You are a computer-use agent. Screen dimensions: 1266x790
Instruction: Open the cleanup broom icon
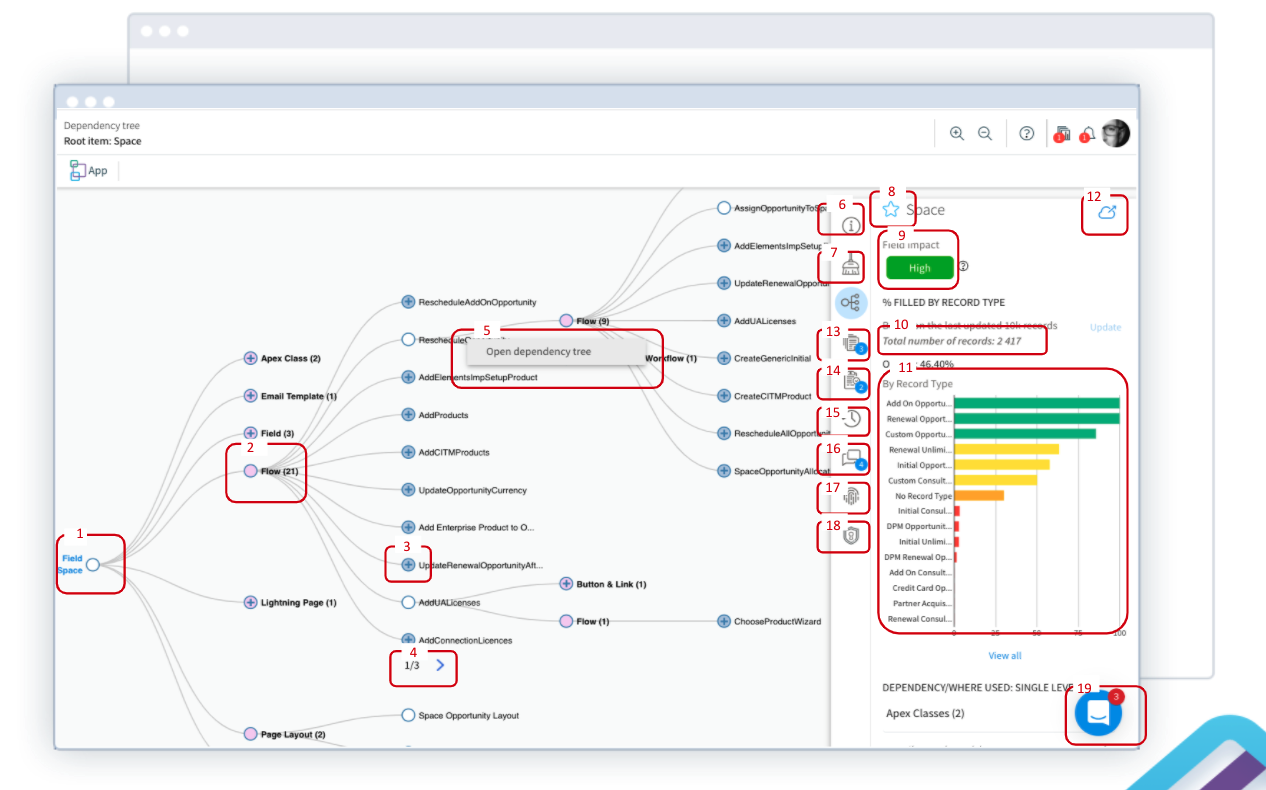851,265
